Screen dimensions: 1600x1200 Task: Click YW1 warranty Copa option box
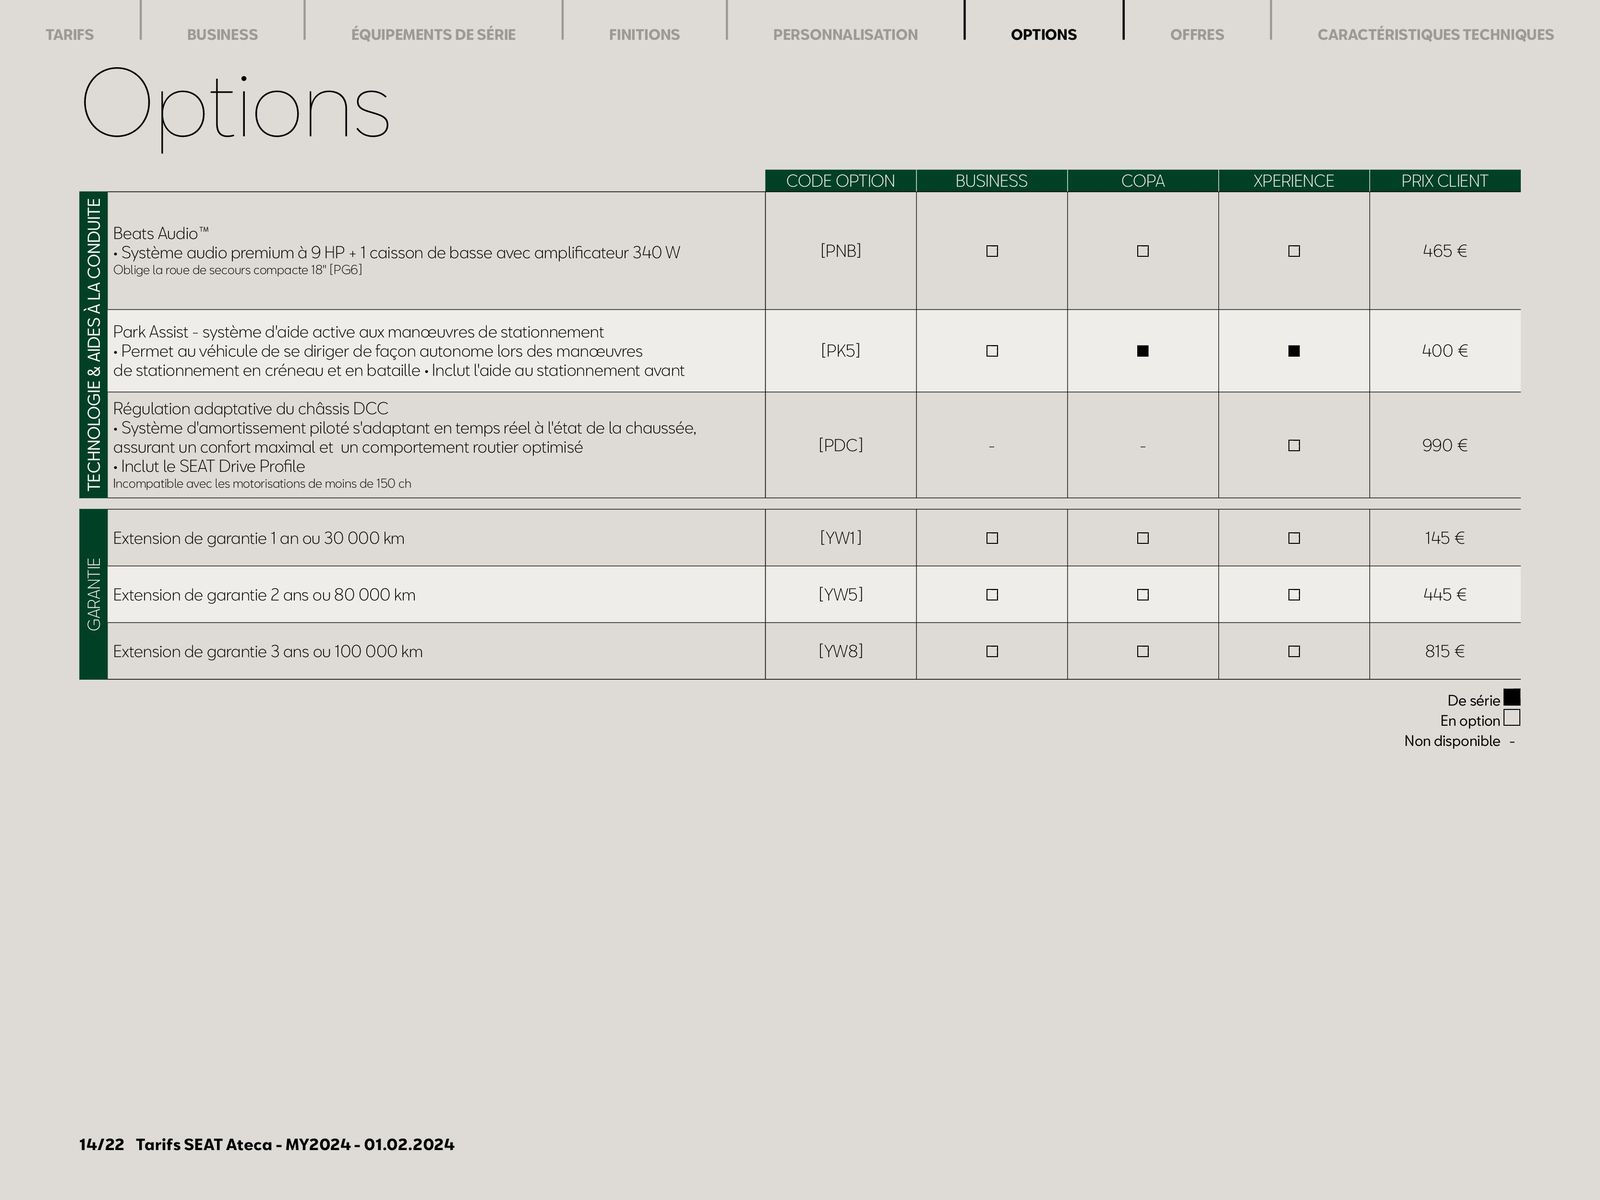(x=1143, y=538)
